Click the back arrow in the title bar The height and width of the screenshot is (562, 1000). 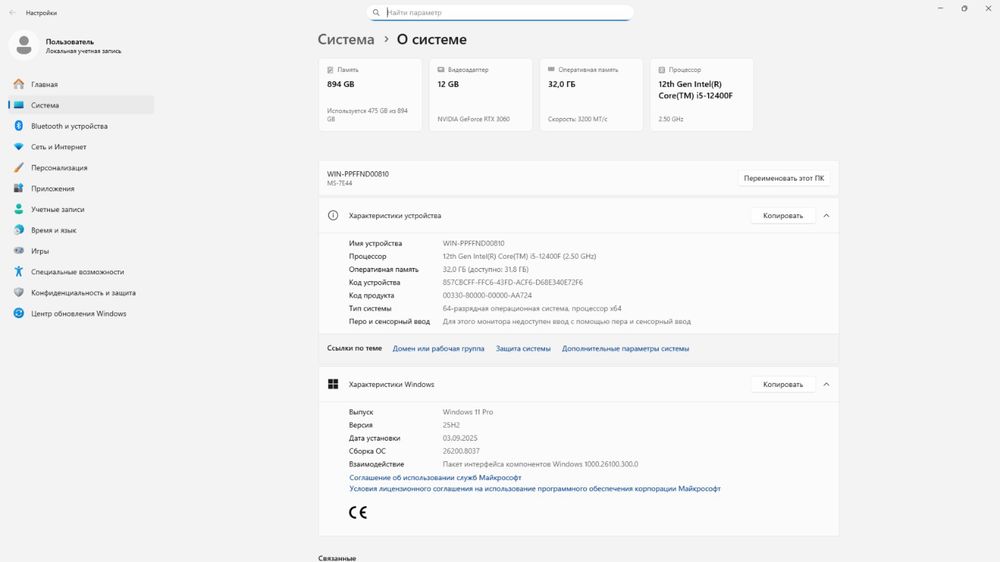12,13
